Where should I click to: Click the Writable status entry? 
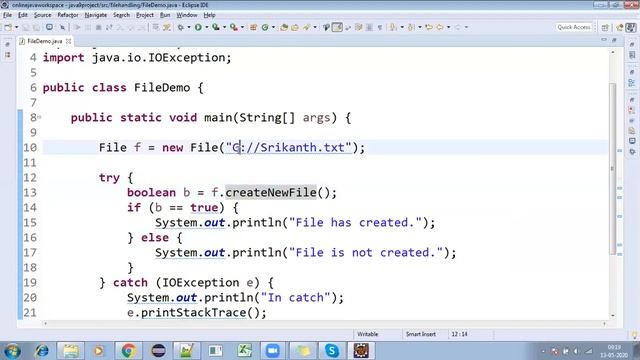[x=367, y=334]
